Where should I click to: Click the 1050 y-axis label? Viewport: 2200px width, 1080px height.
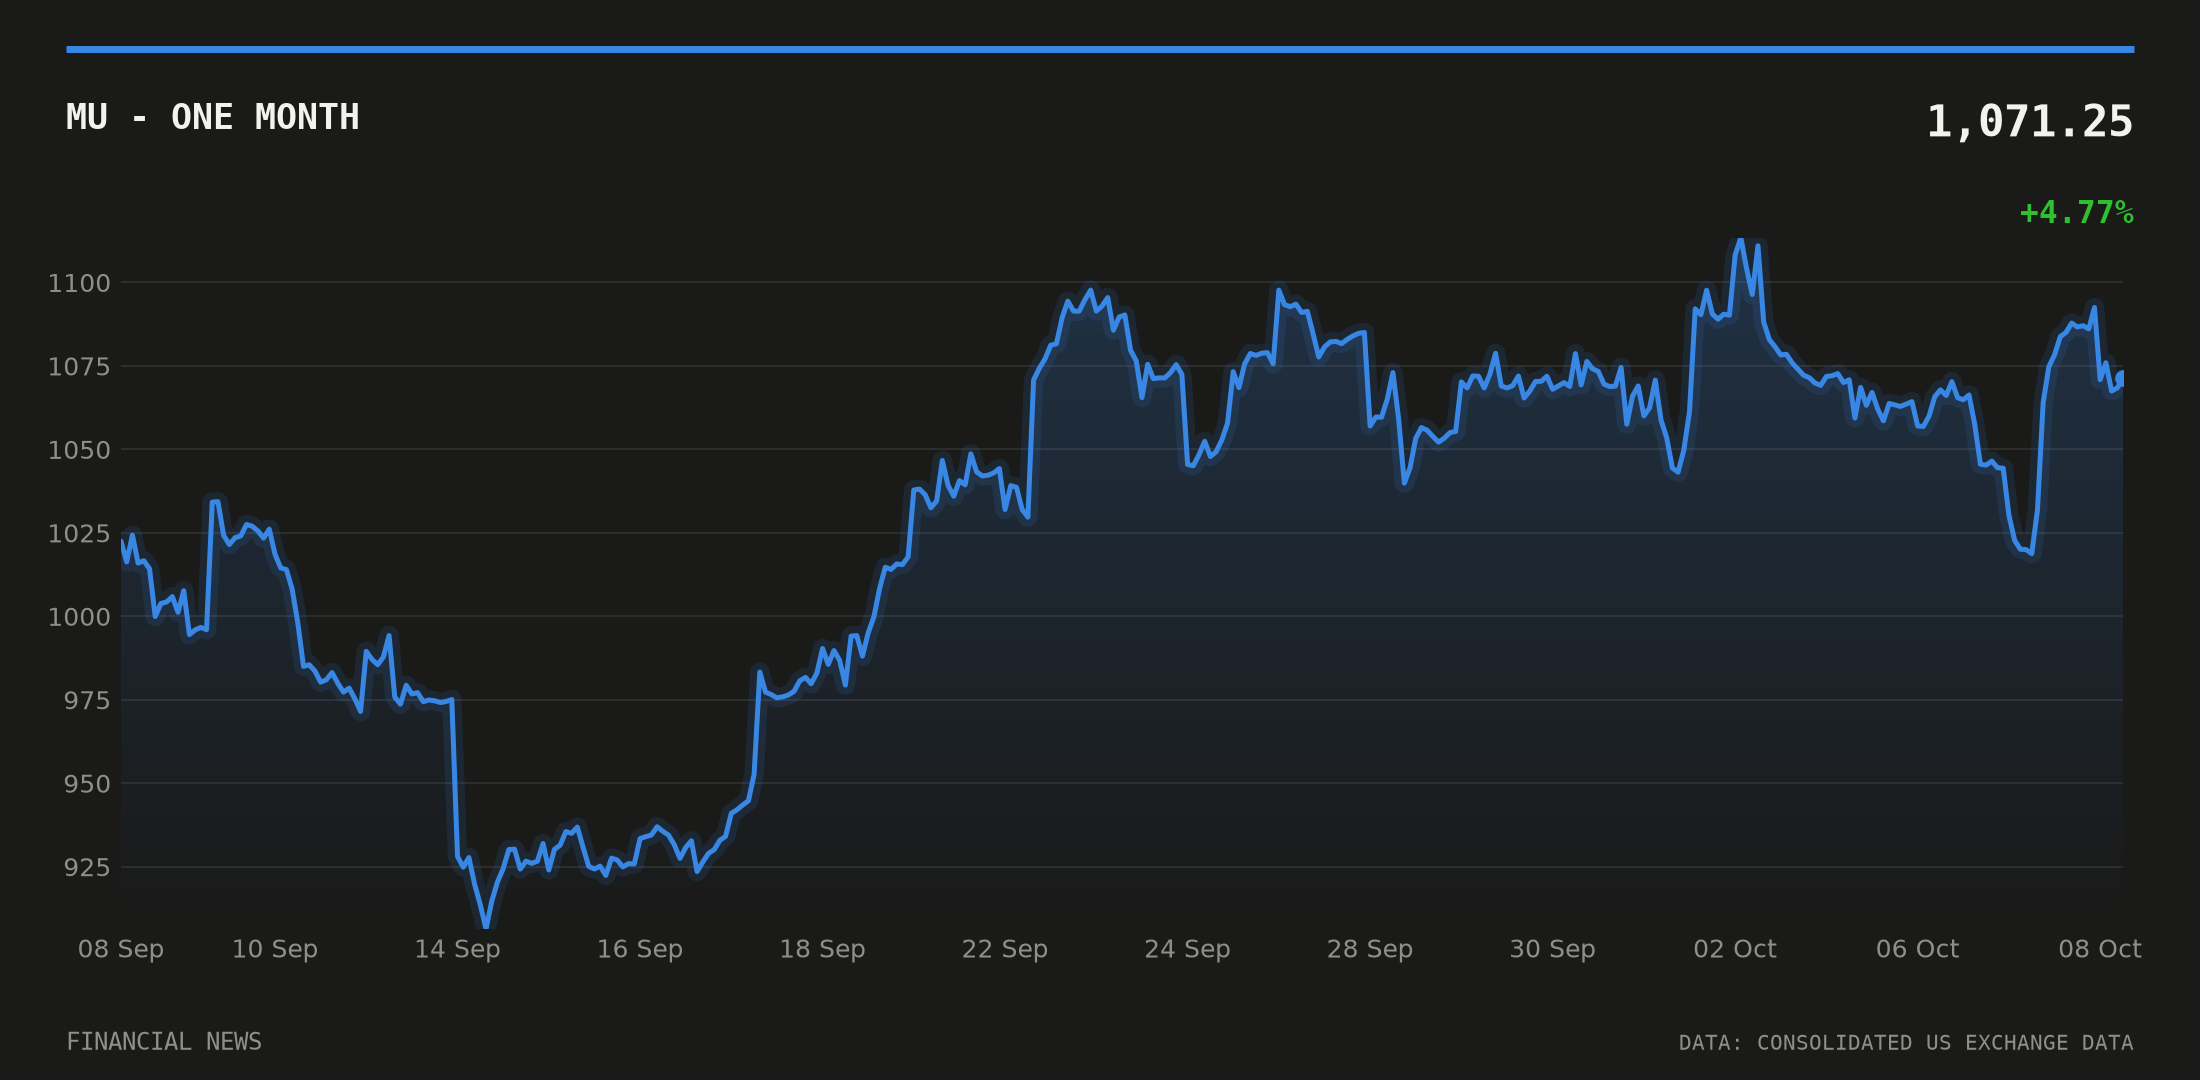click(79, 450)
